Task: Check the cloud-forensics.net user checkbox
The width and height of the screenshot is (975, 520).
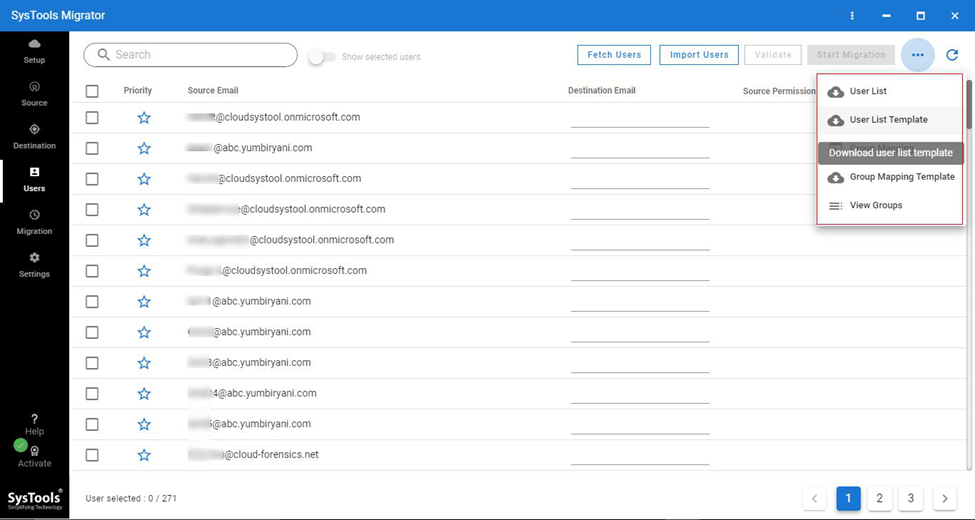Action: [92, 455]
